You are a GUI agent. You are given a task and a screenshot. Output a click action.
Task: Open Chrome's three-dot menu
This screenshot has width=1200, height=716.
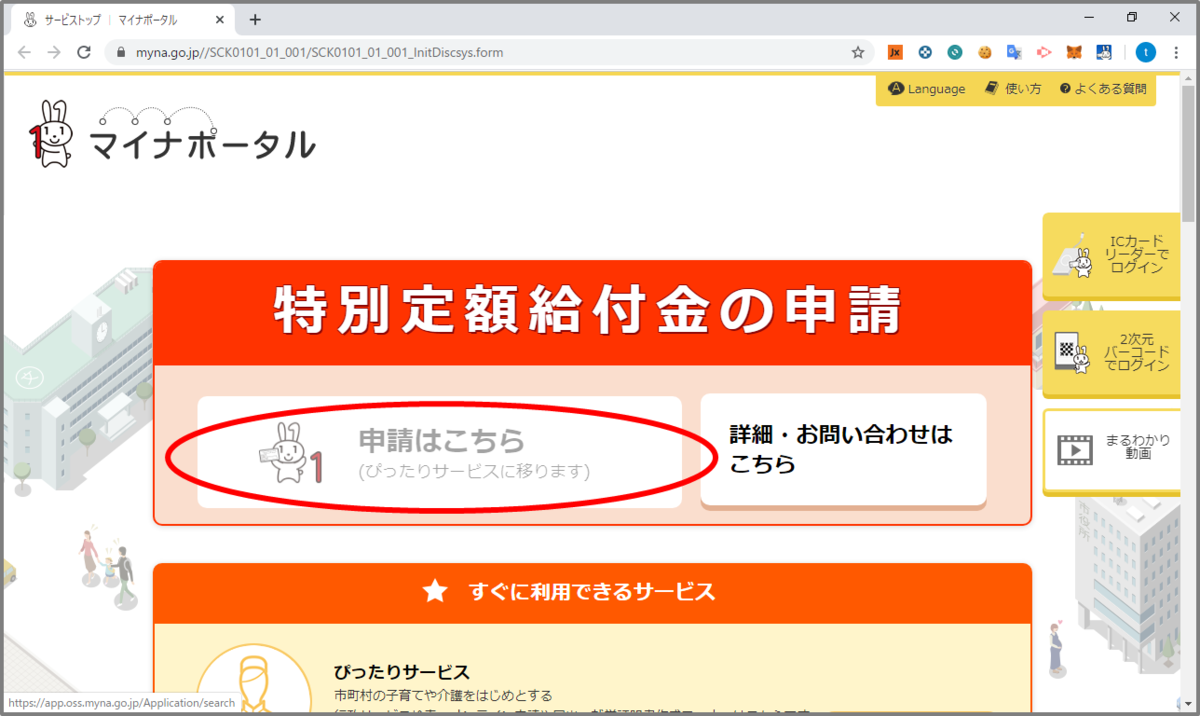tap(1178, 52)
